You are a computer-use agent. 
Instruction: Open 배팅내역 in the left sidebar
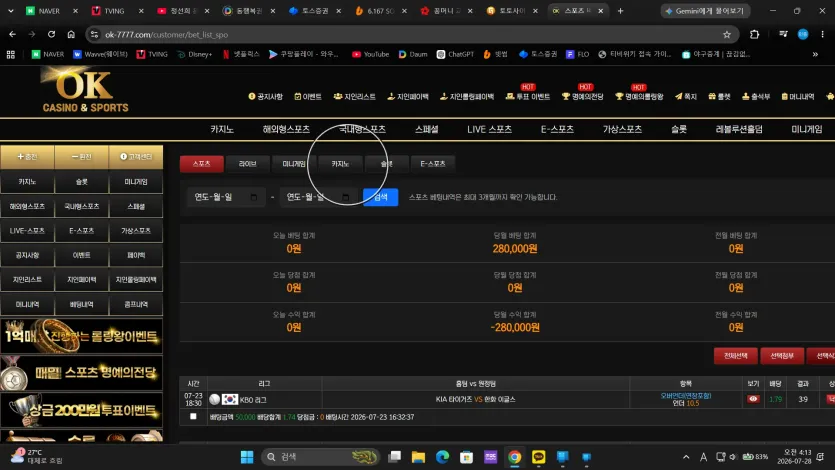(x=81, y=304)
